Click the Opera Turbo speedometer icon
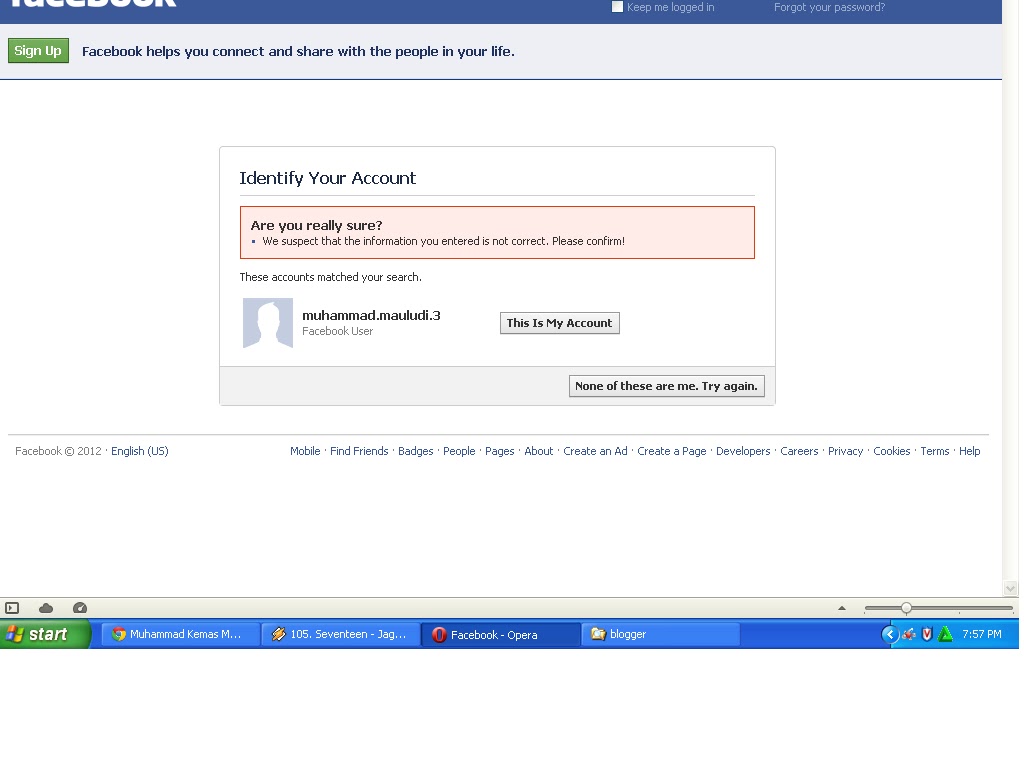Viewport: 1024px width, 768px height. pyautogui.click(x=80, y=608)
